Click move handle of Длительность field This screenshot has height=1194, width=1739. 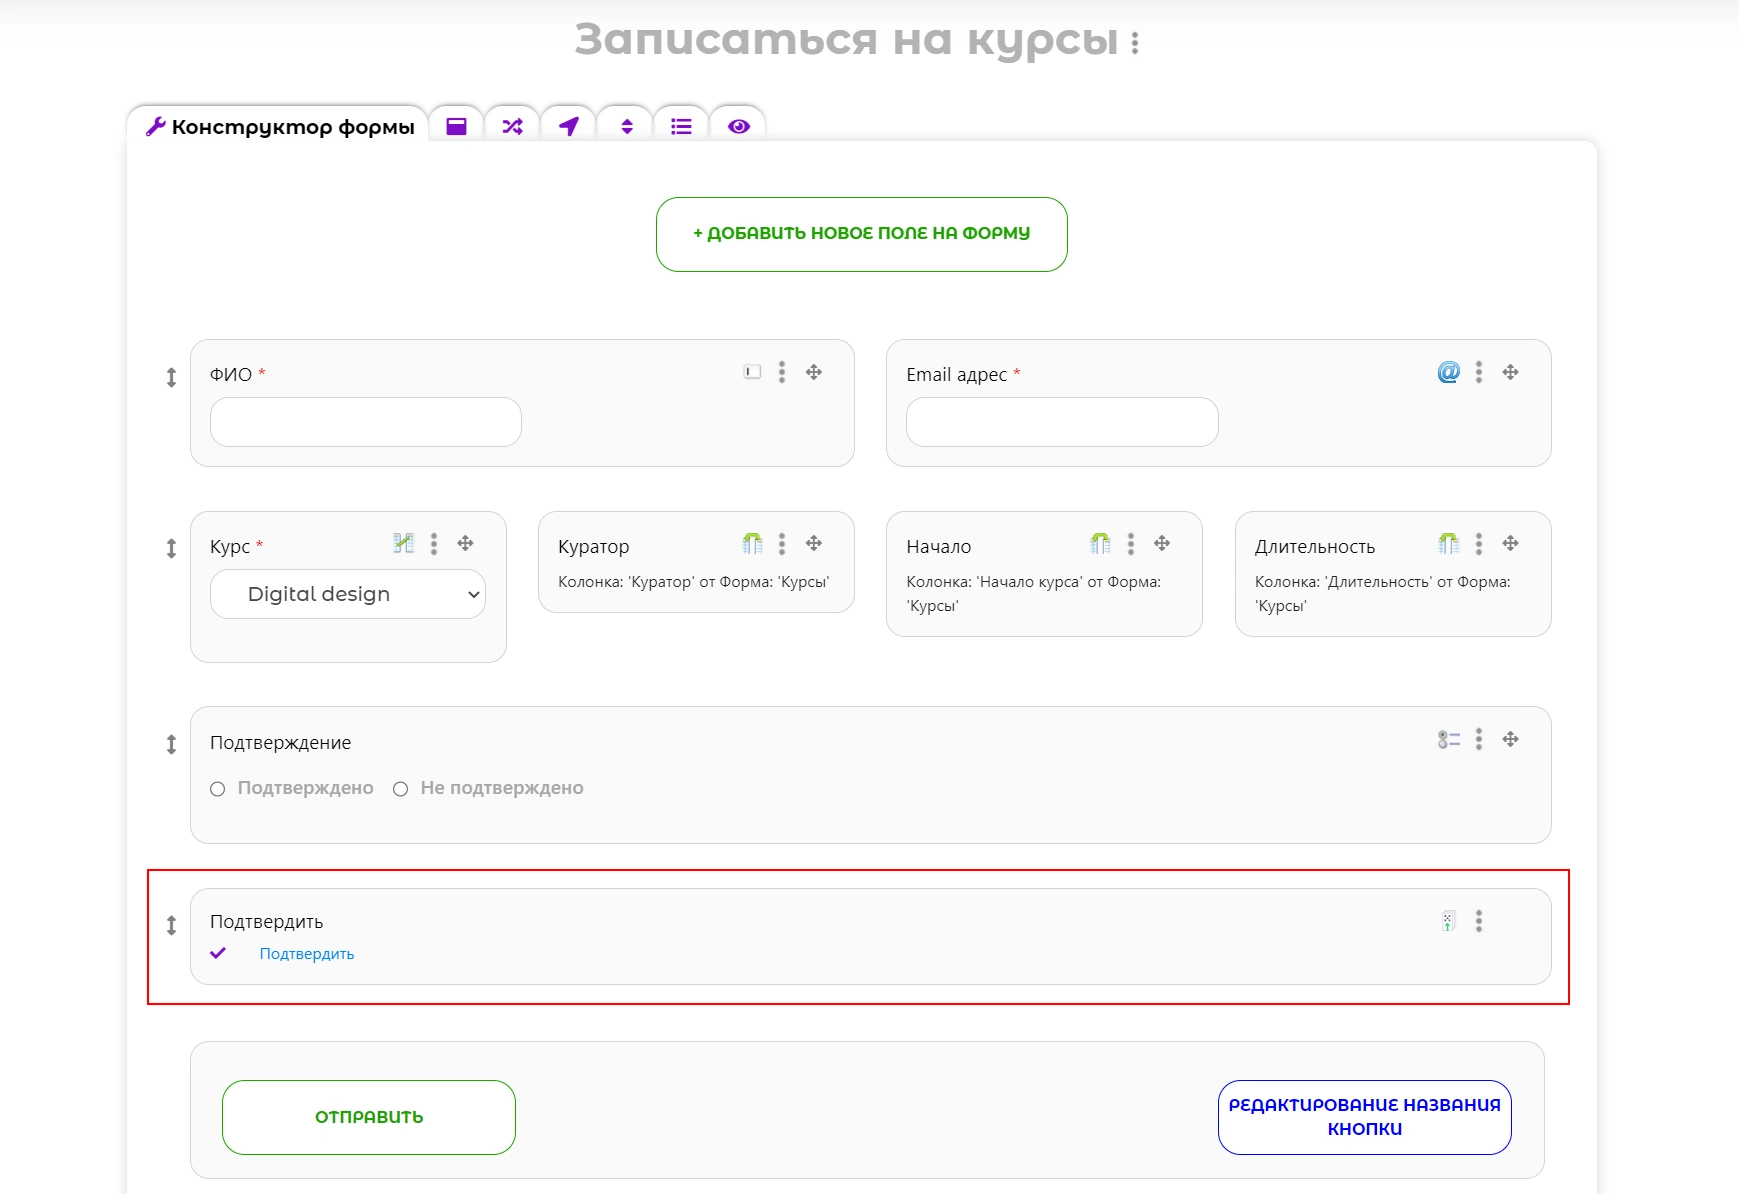pos(1511,543)
